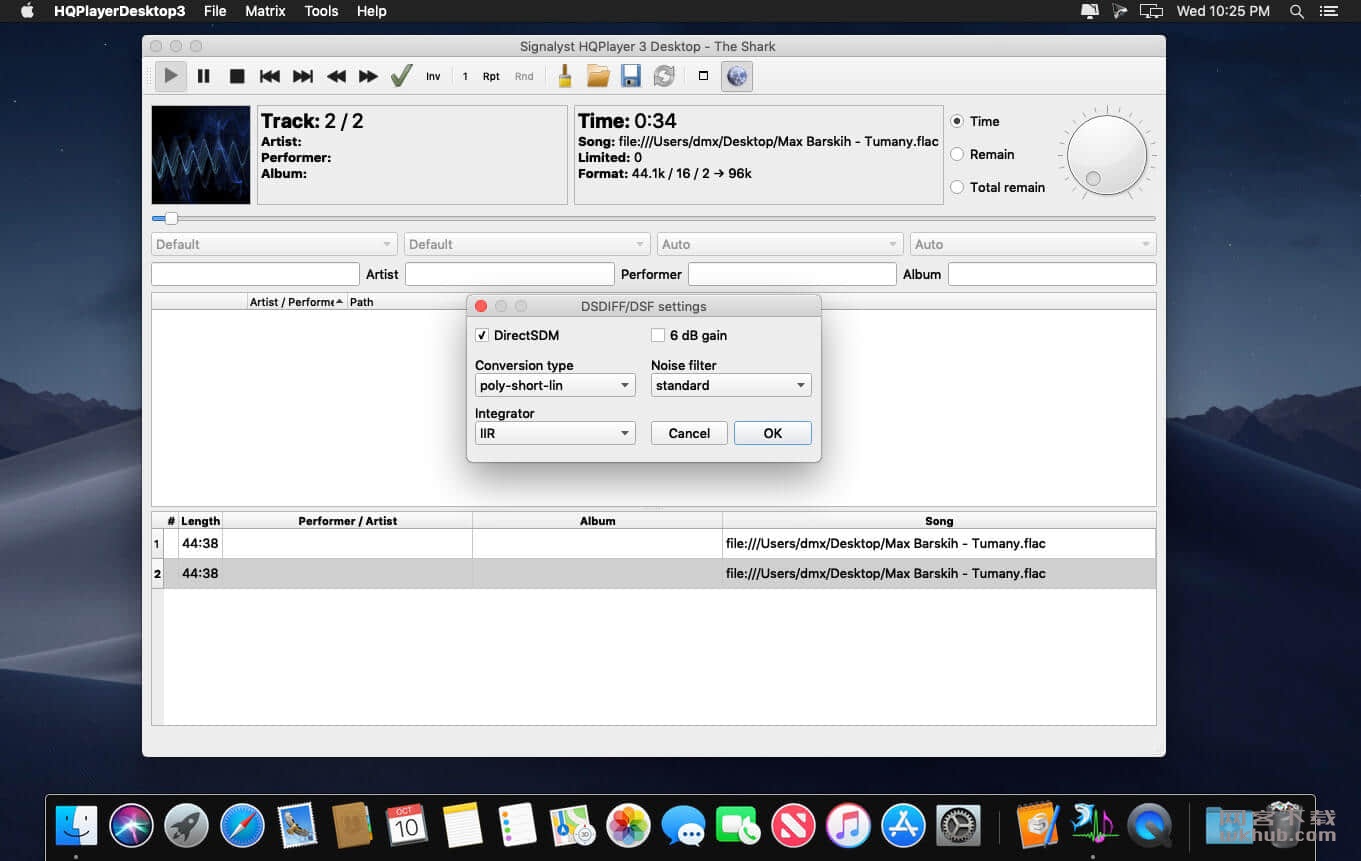Skip to previous track
Screen dimensions: 1361x861
269,76
